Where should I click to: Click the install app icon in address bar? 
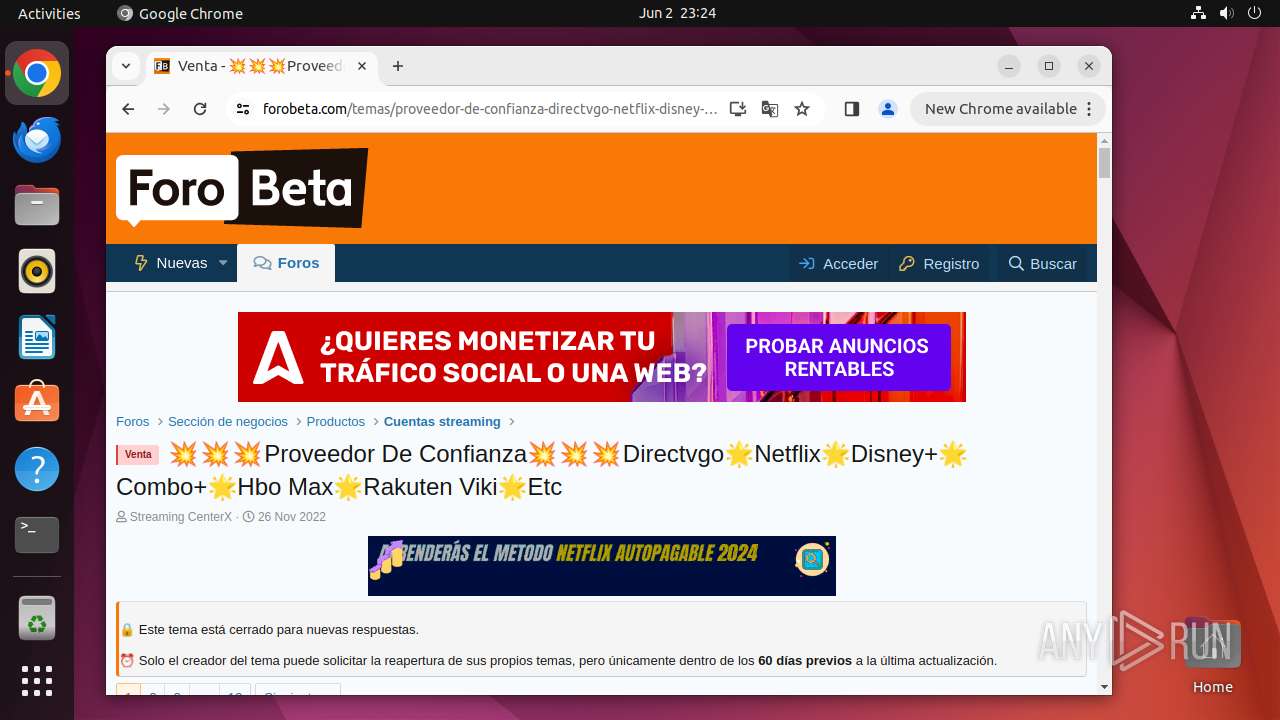click(738, 109)
